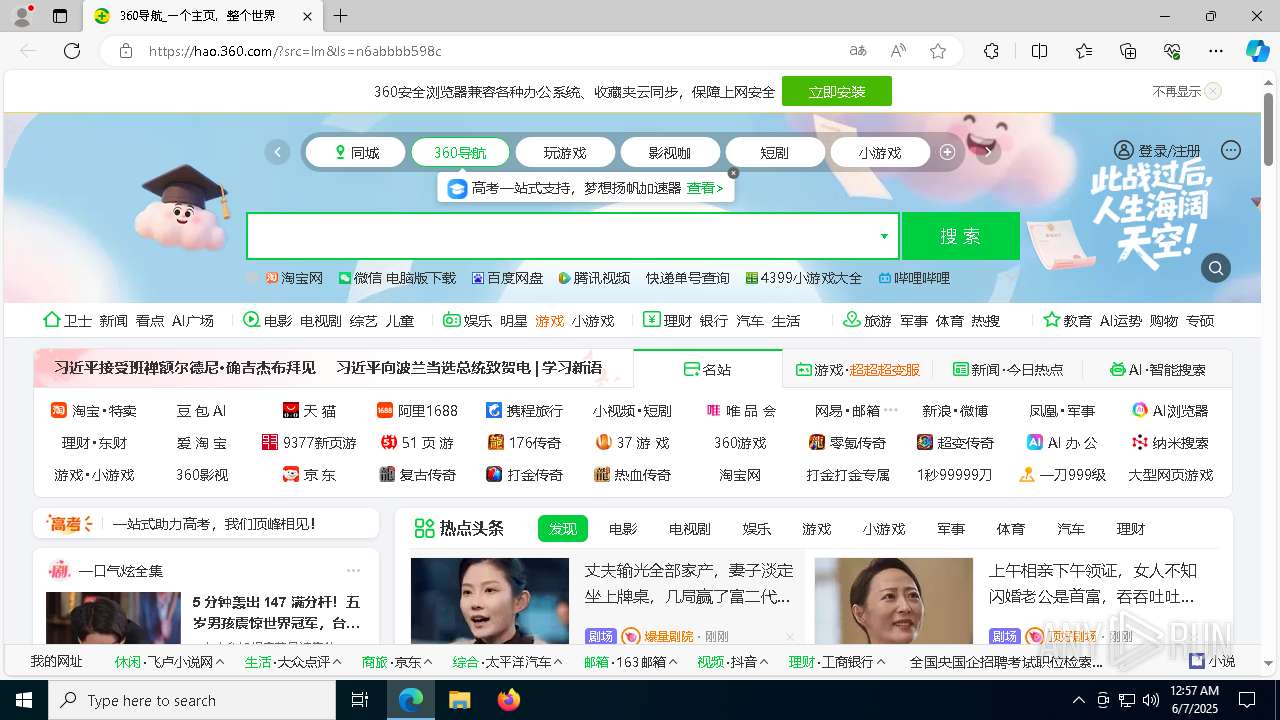Open the Split screen icon

point(1039,51)
